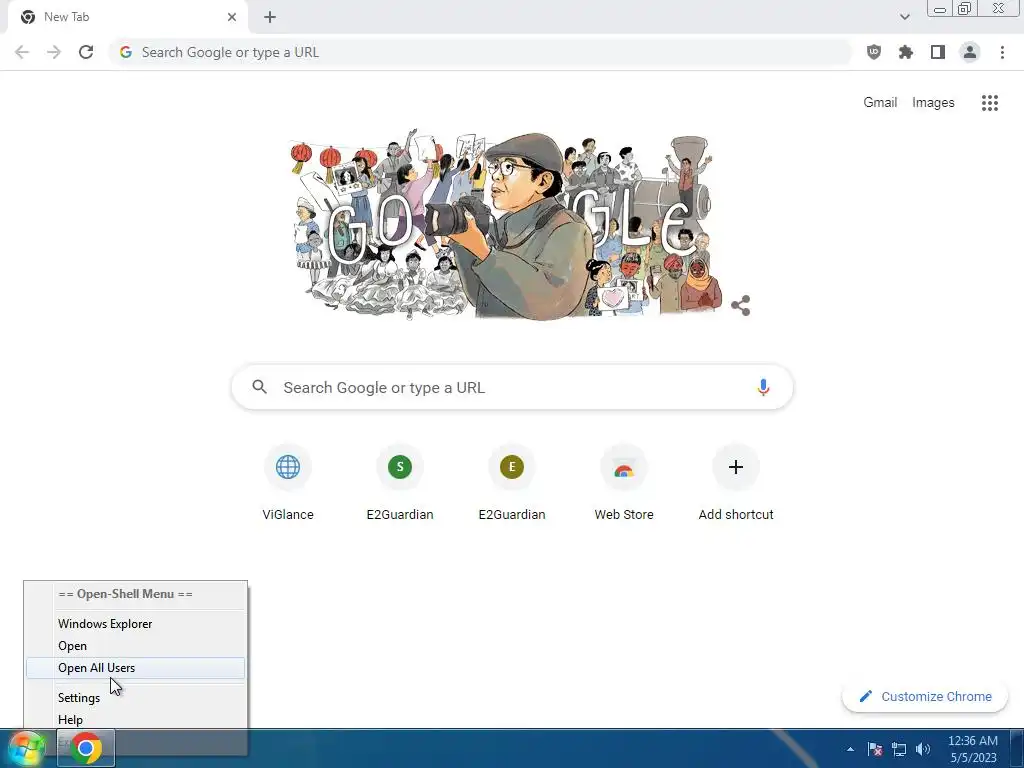1024x768 pixels.
Task: Show hidden tray icons arrow
Action: [850, 749]
